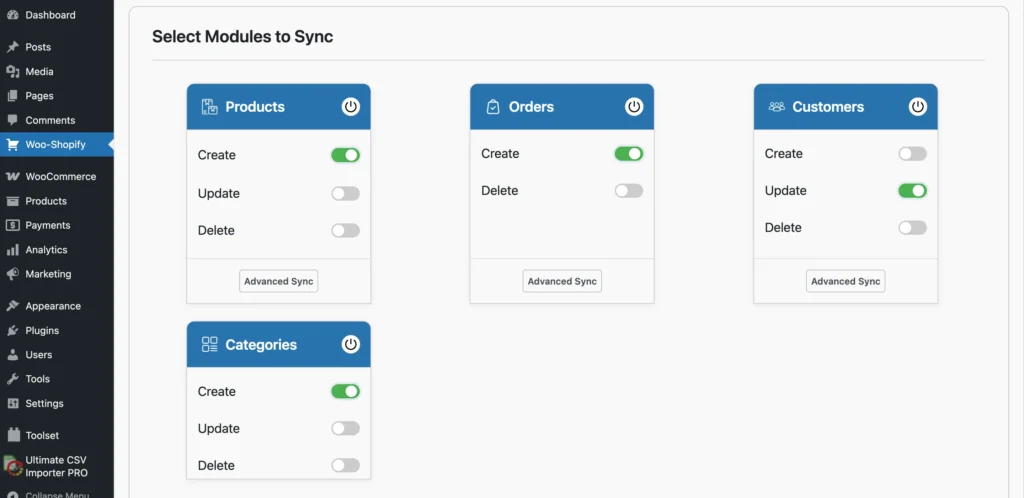Select the Woo-Shopify menu item

57,145
